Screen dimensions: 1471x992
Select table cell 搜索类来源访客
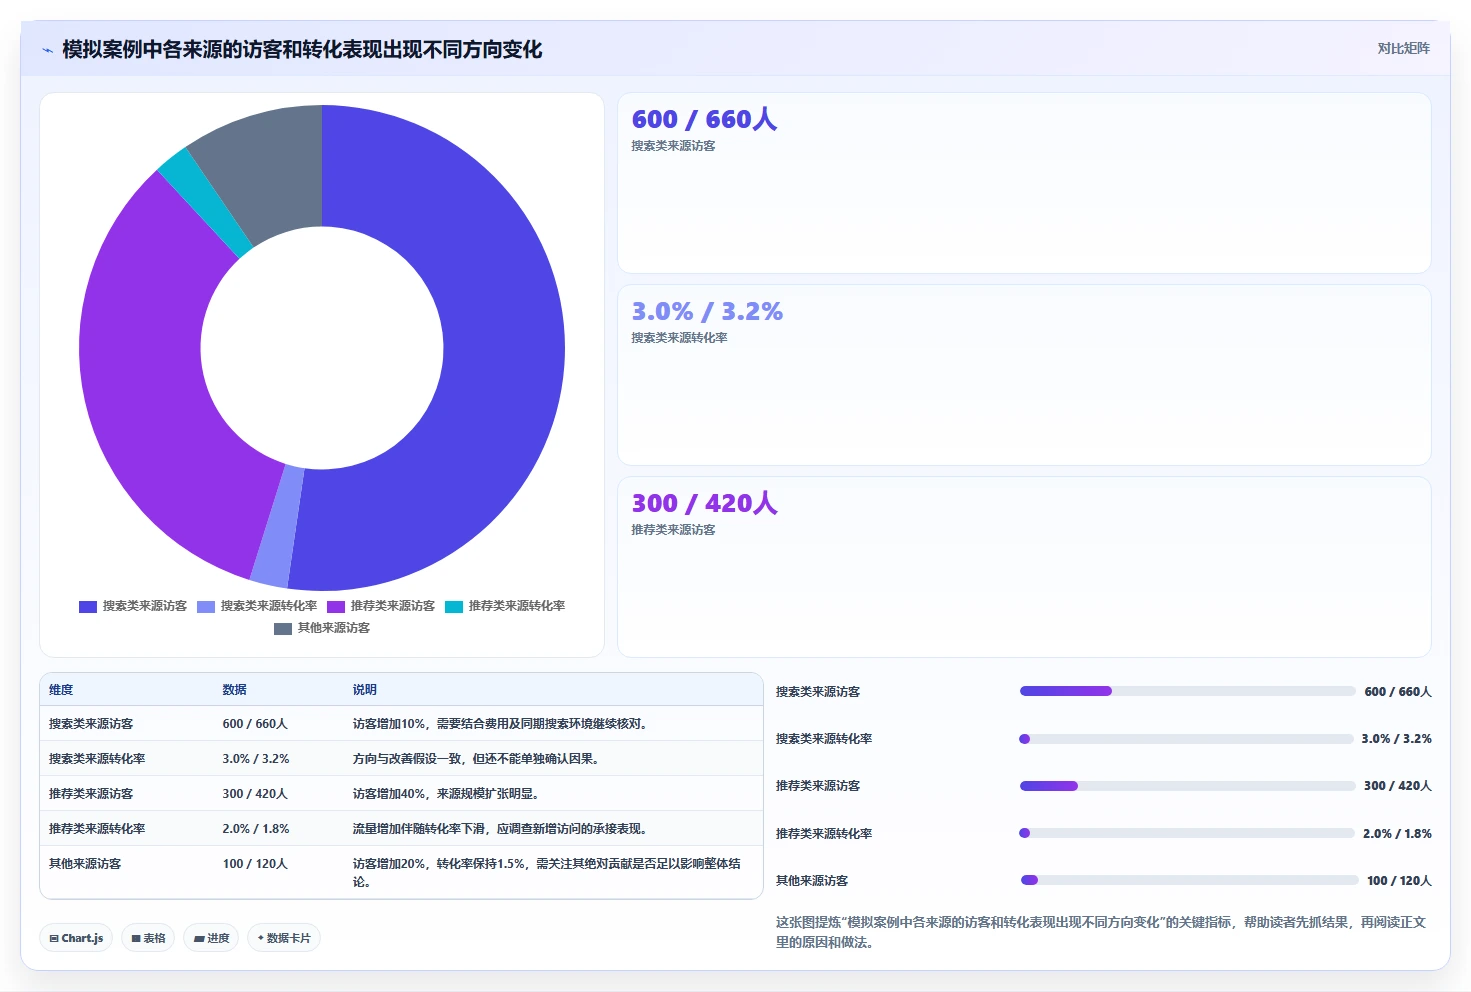(91, 724)
